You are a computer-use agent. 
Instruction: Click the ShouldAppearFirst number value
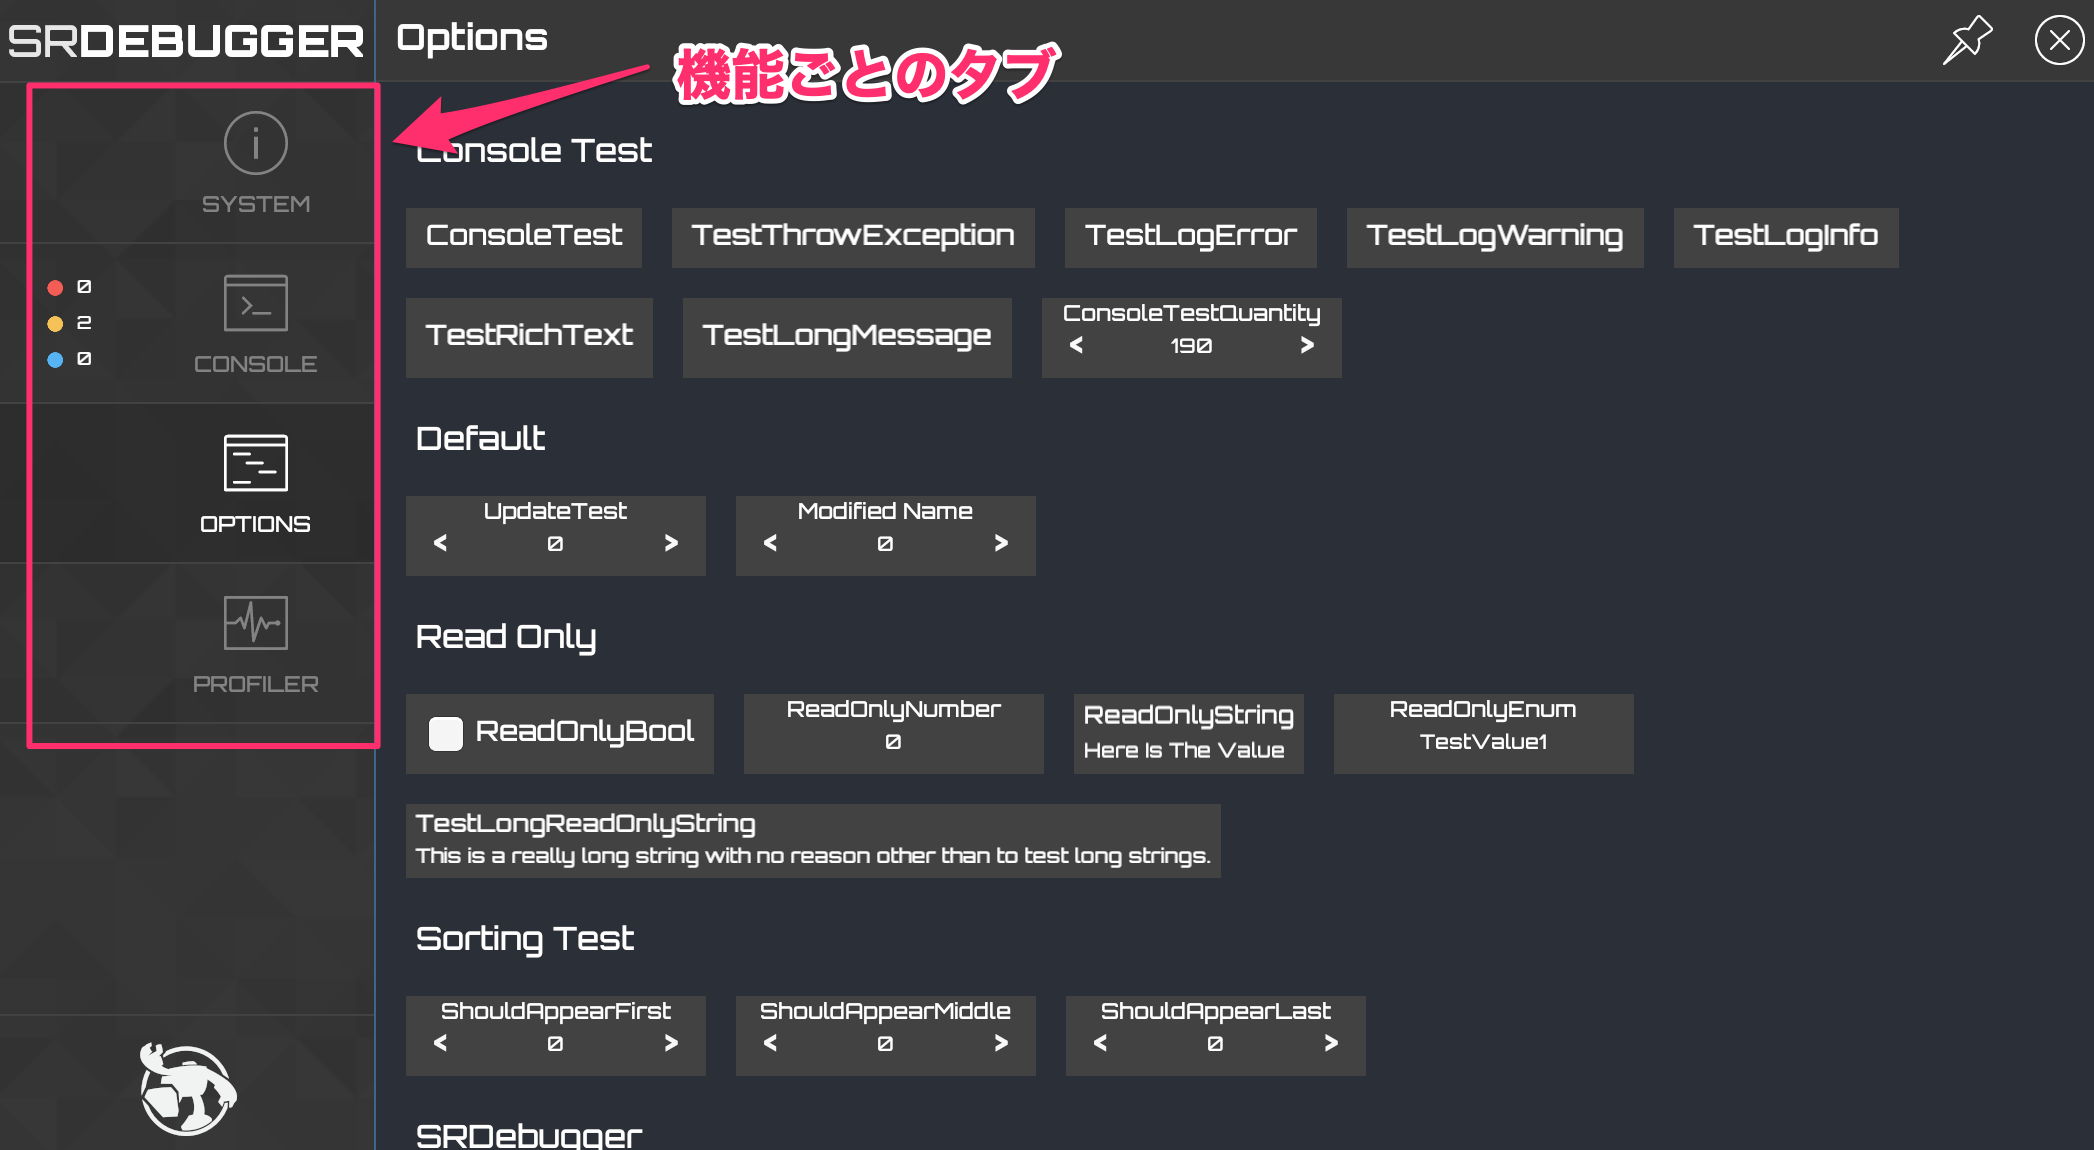(555, 1043)
